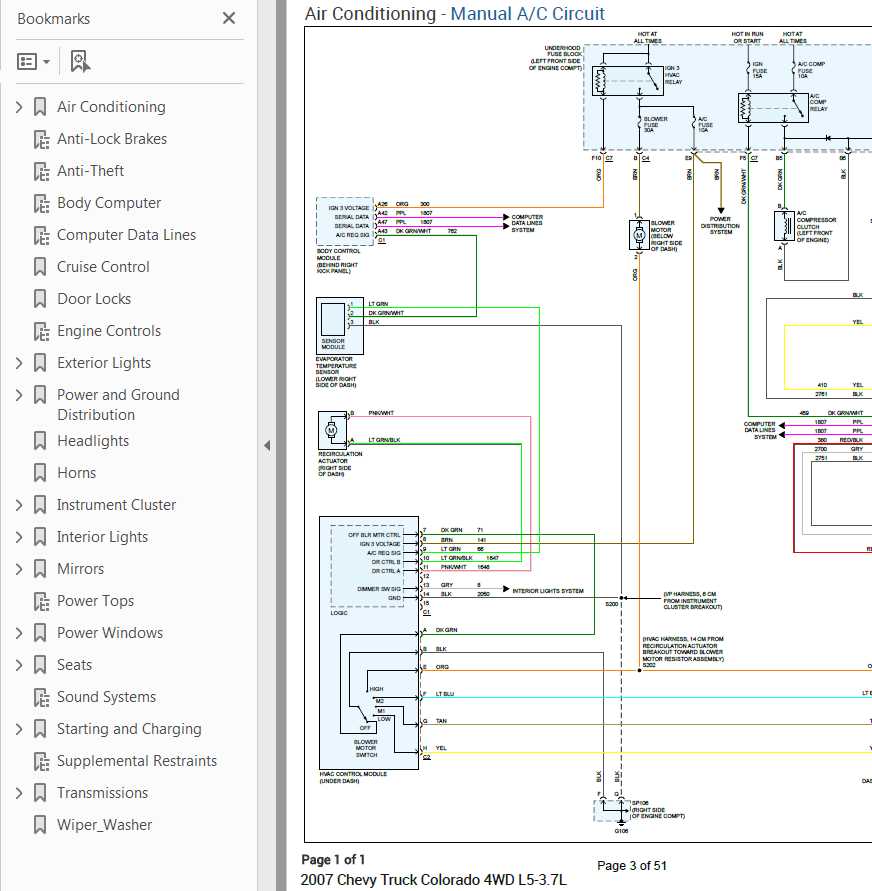
Task: Click the Transmissions bookmark ribbon icon
Action: (x=40, y=793)
